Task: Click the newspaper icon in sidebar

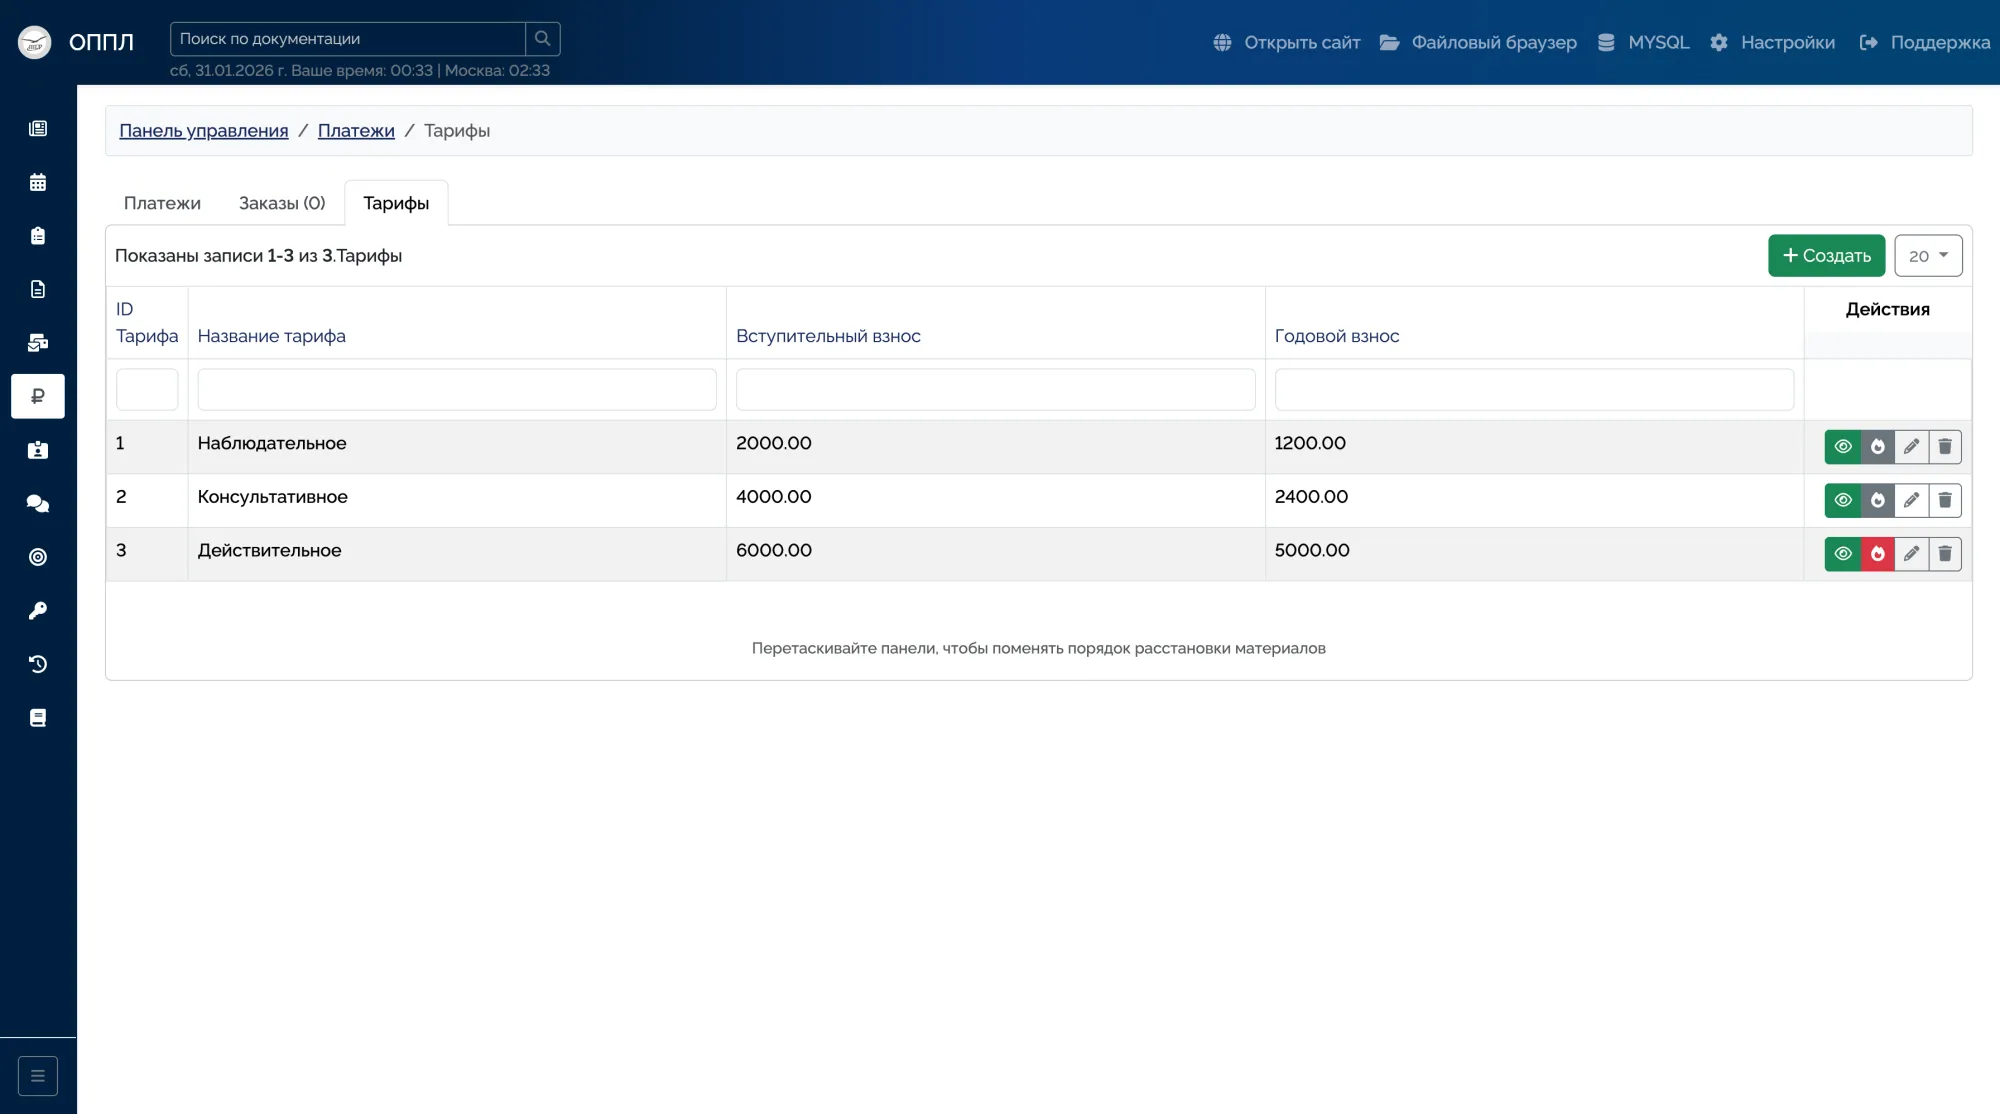Action: pos(38,128)
